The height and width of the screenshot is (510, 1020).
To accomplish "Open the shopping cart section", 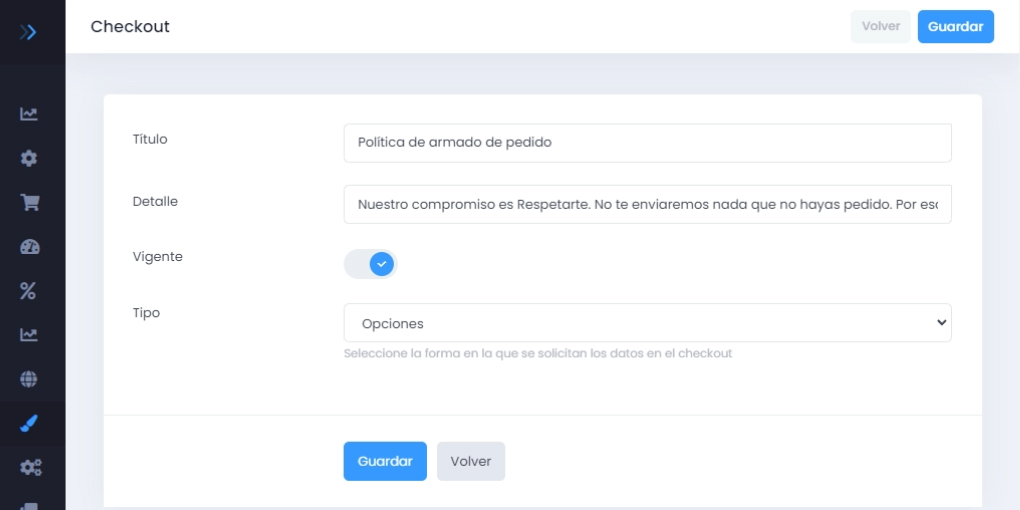I will (x=29, y=202).
